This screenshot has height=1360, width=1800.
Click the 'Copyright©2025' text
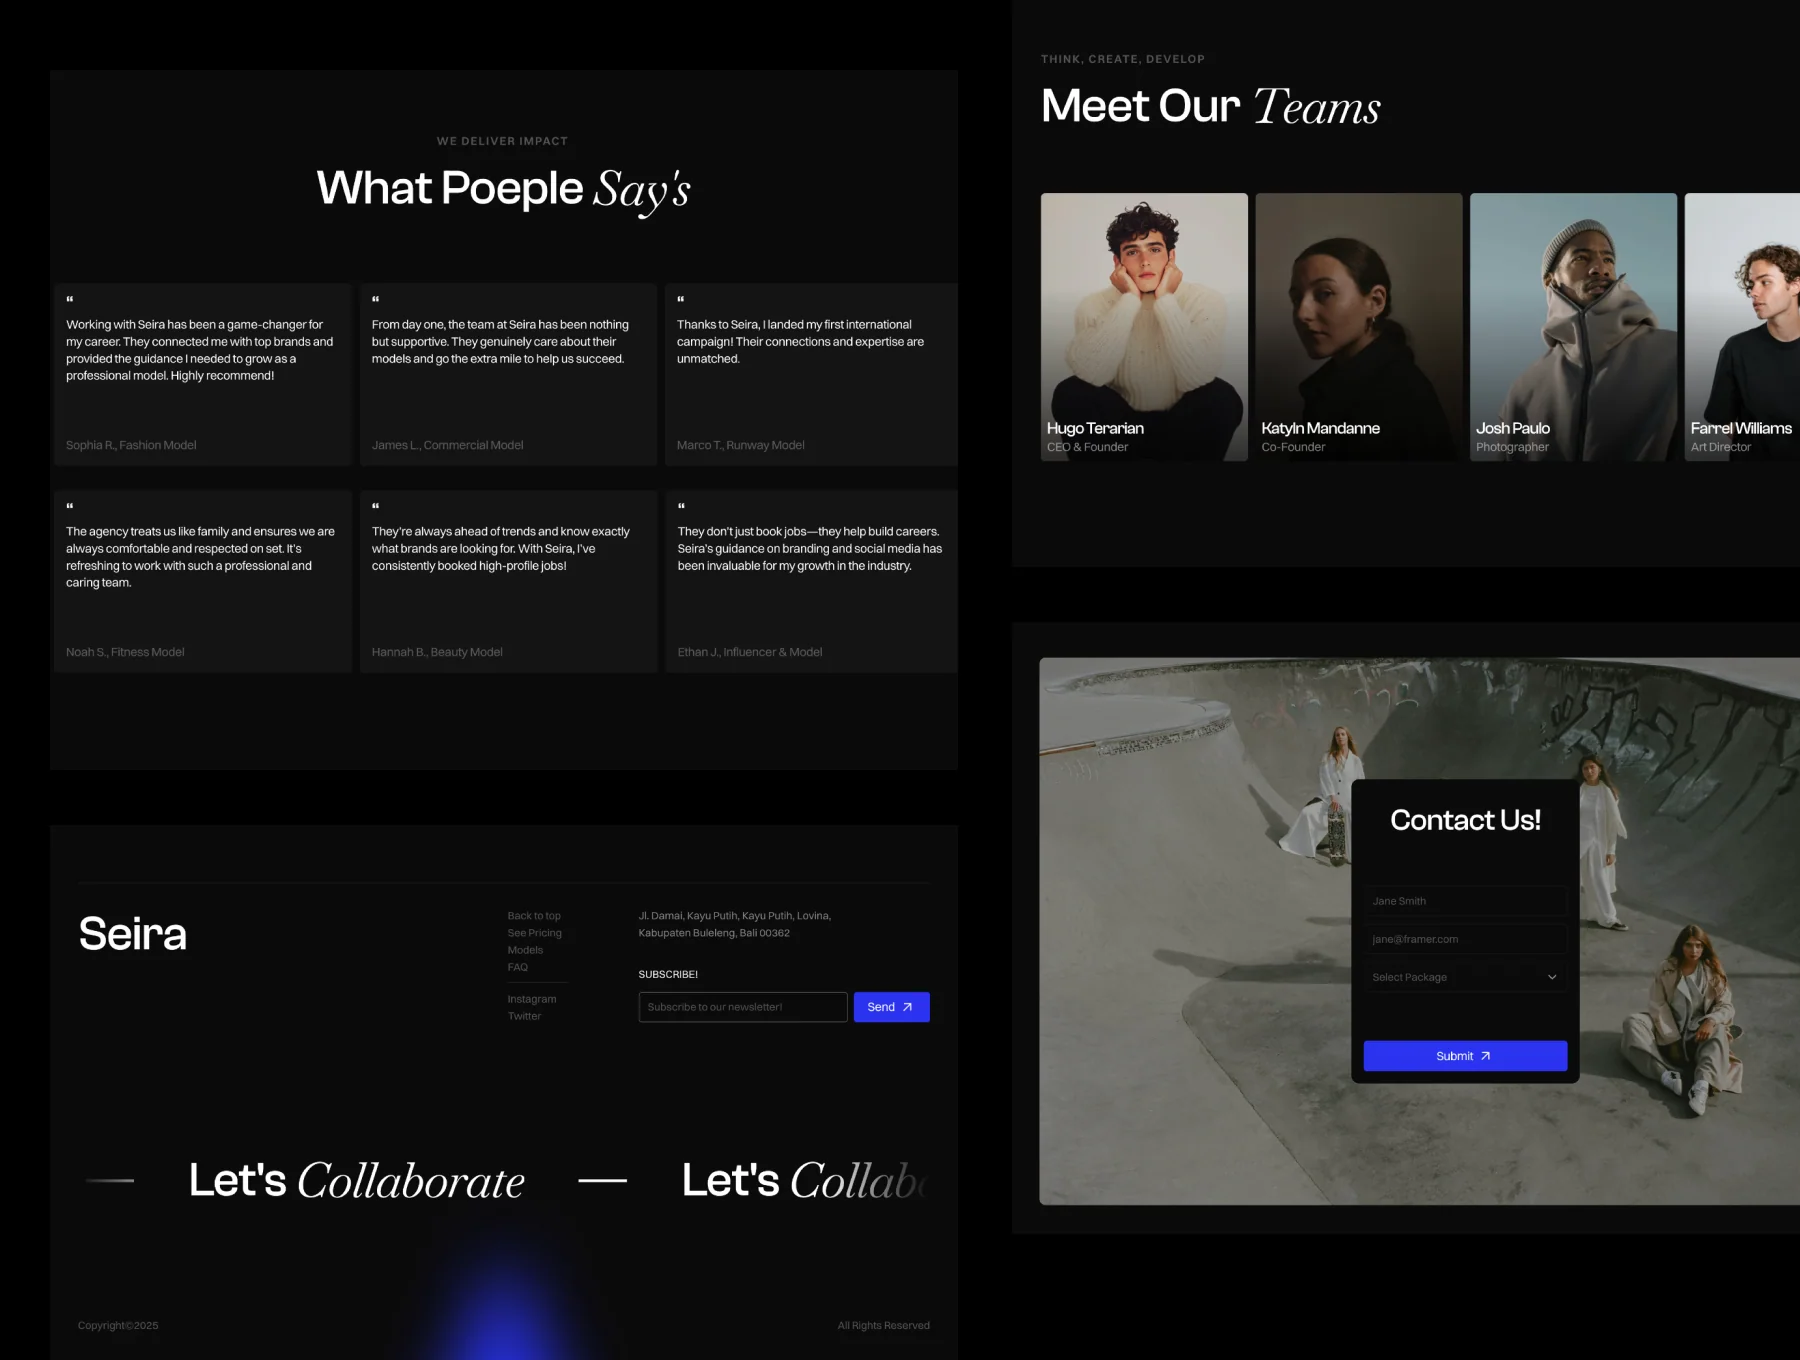(x=118, y=1326)
